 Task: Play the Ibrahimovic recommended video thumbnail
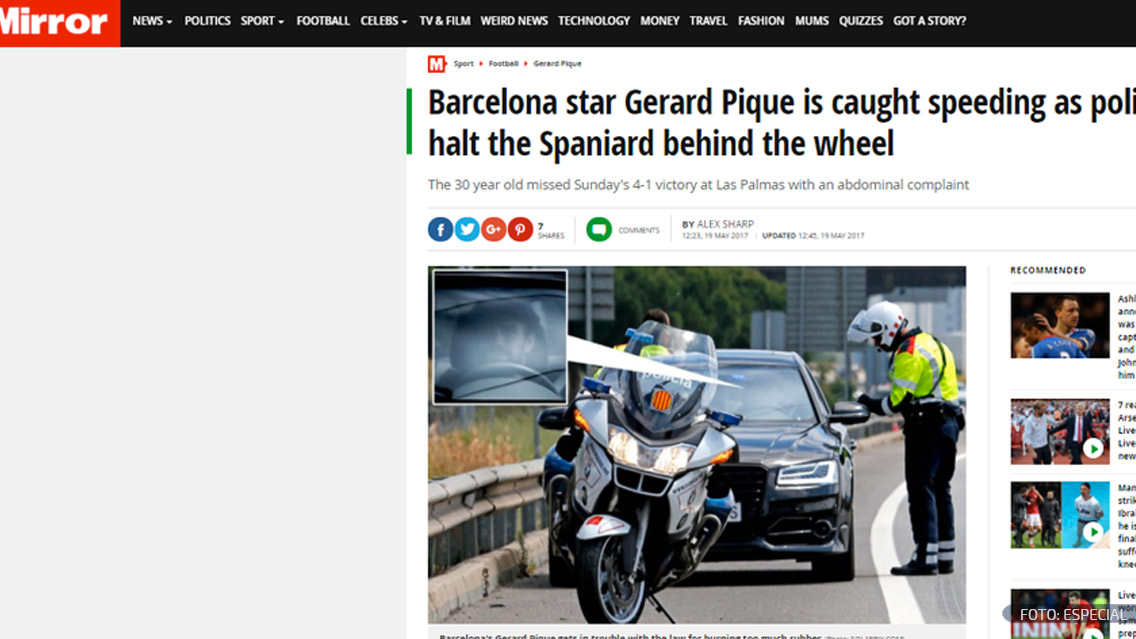point(1060,515)
